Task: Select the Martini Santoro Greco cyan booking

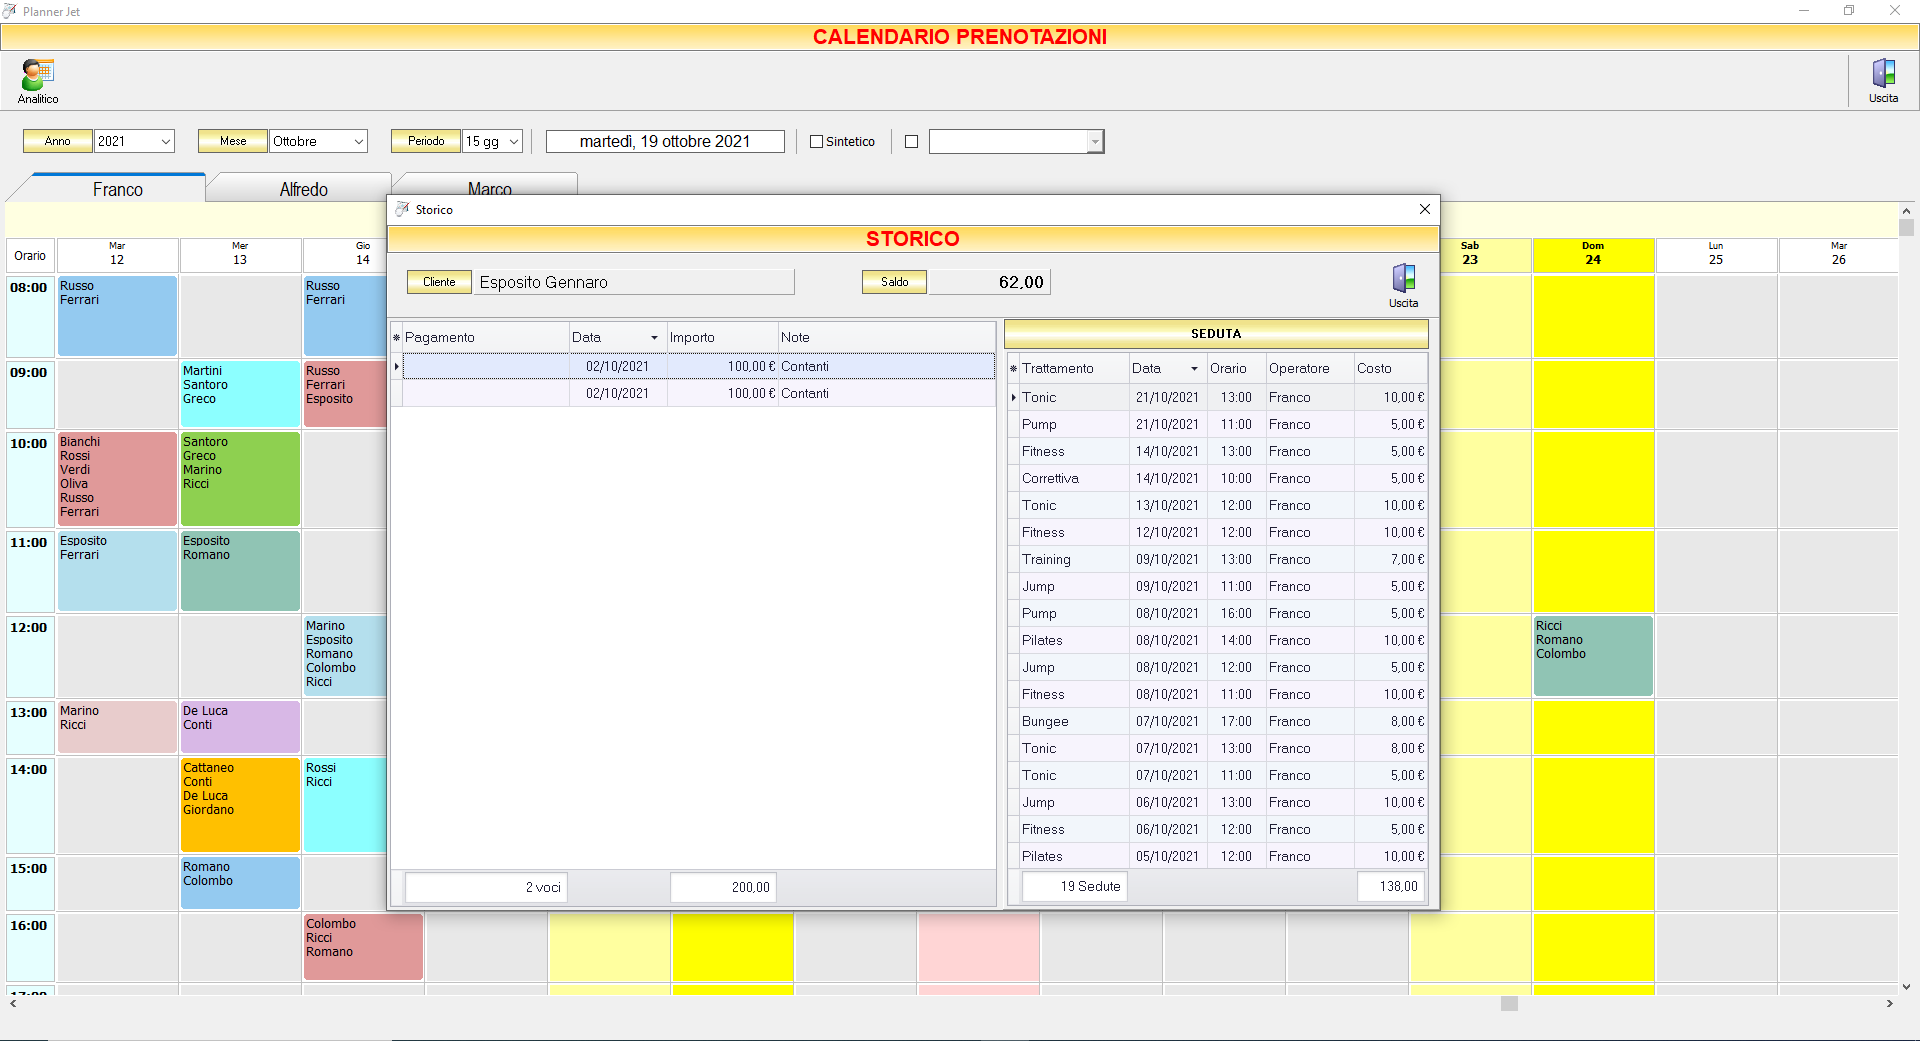Action: 240,394
